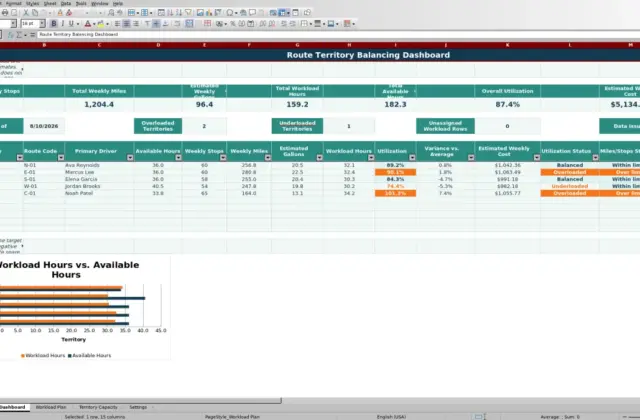
Task: Align cell content to bottom icon
Action: [x=165, y=24]
